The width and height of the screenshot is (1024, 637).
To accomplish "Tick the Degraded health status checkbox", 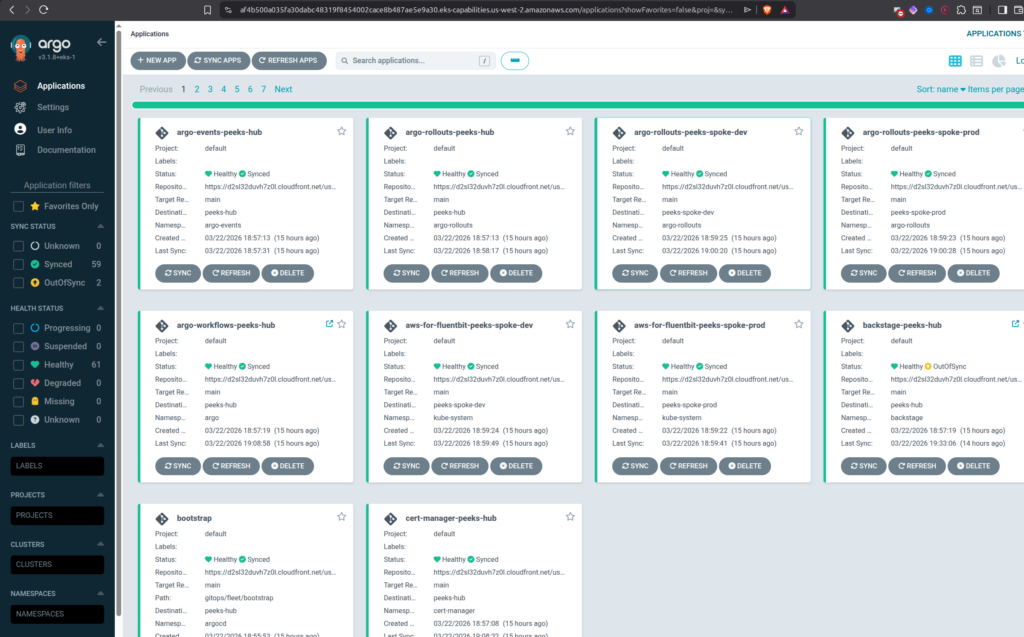I will (19, 383).
